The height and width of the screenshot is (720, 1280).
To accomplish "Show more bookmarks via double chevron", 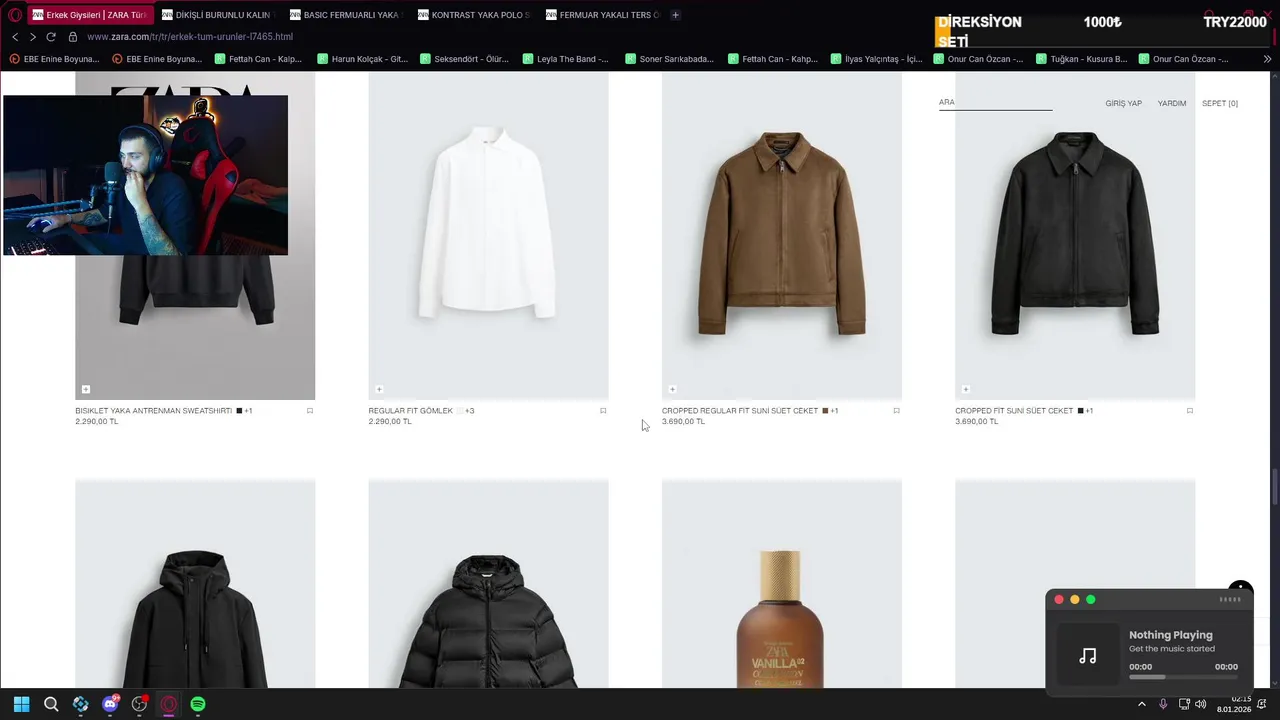I will [x=1267, y=59].
